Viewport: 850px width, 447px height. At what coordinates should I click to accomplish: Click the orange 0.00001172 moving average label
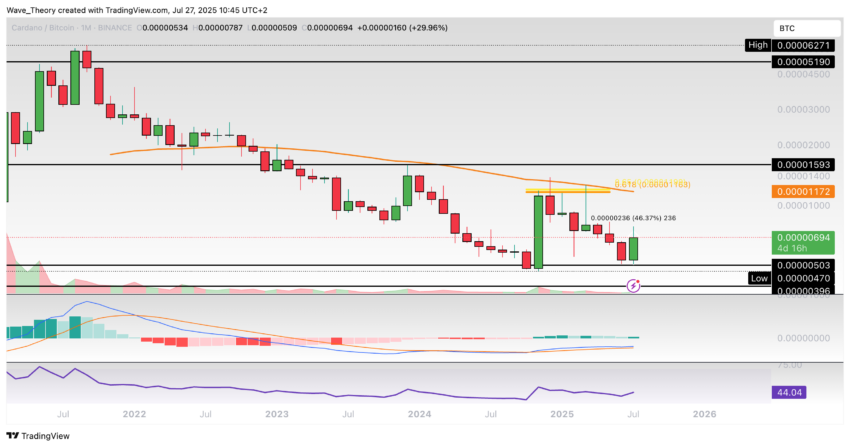803,191
